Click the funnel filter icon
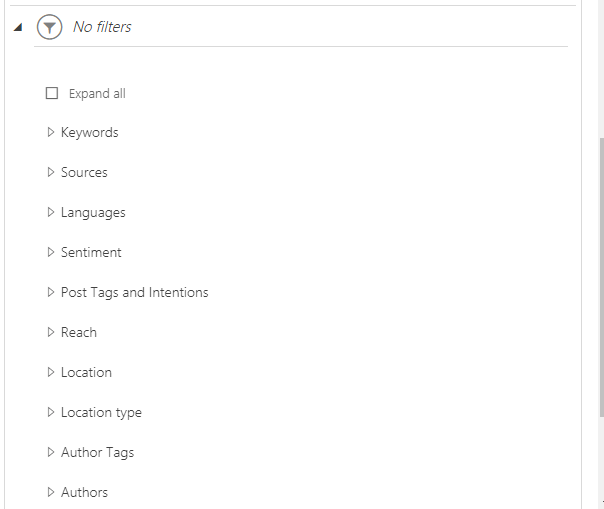The width and height of the screenshot is (604, 509). pyautogui.click(x=49, y=27)
